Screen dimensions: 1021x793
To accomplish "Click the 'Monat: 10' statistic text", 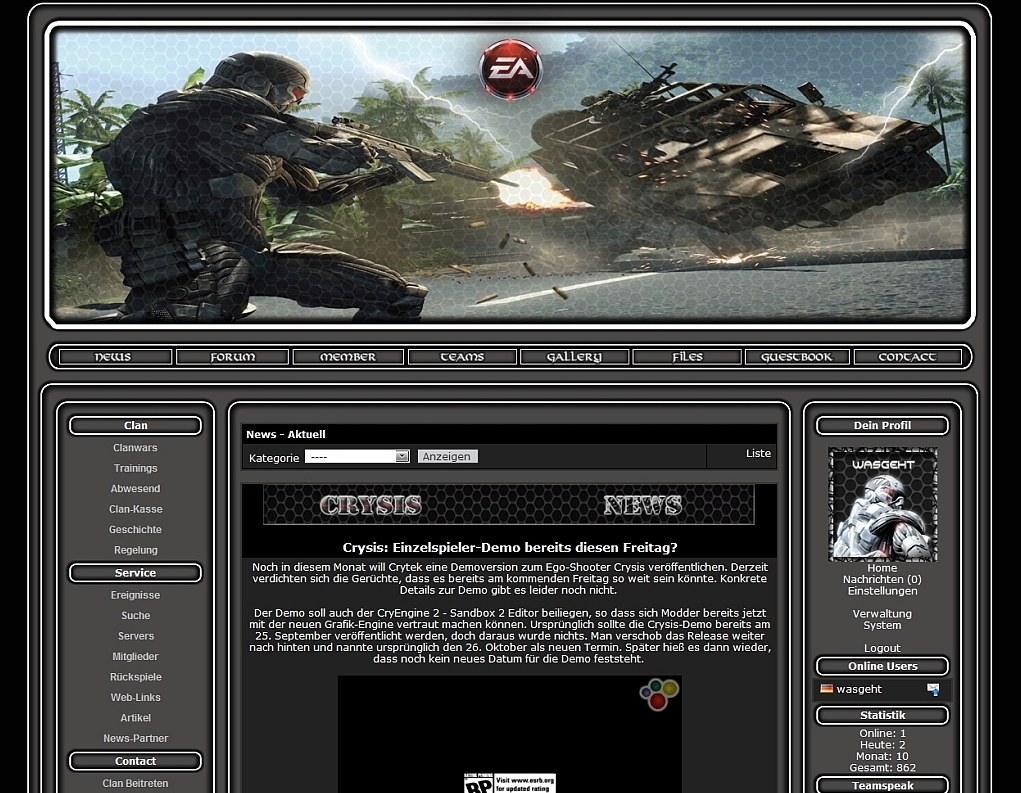I will 882,757.
